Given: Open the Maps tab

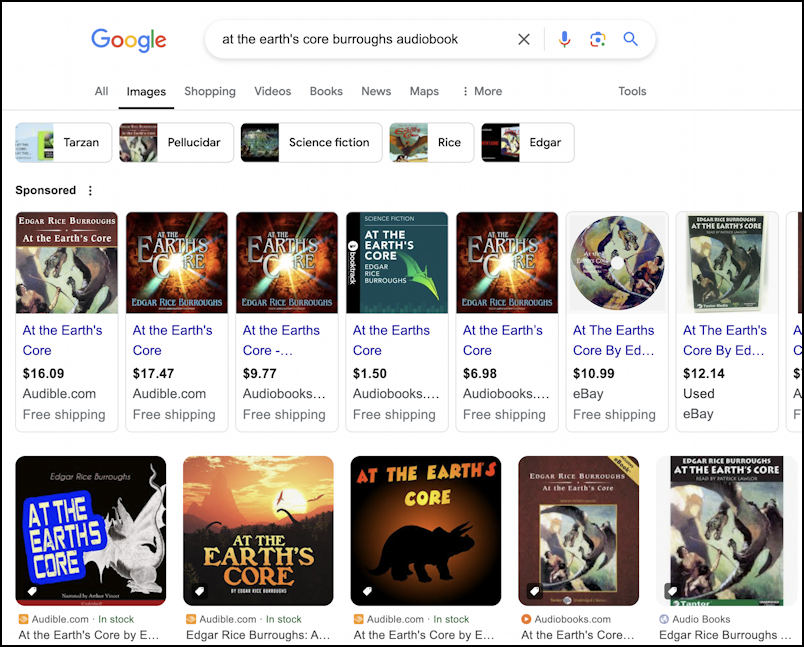Looking at the screenshot, I should click(424, 91).
